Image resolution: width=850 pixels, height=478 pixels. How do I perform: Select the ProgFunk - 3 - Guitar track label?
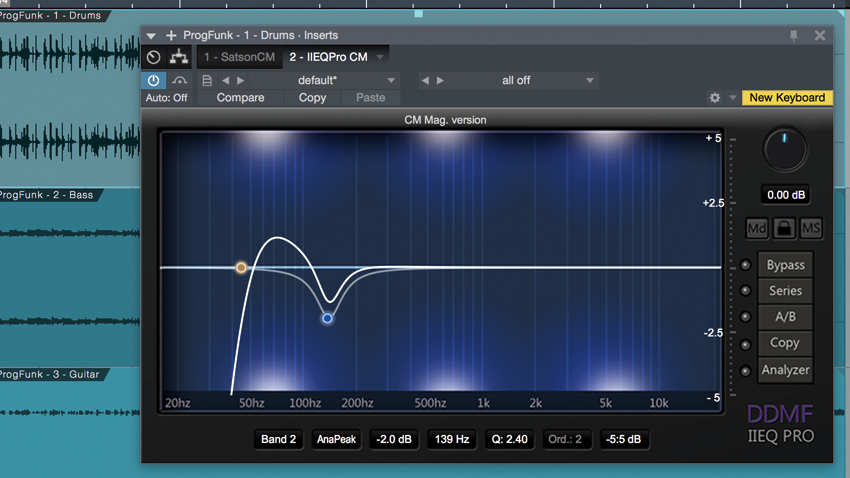coord(50,374)
